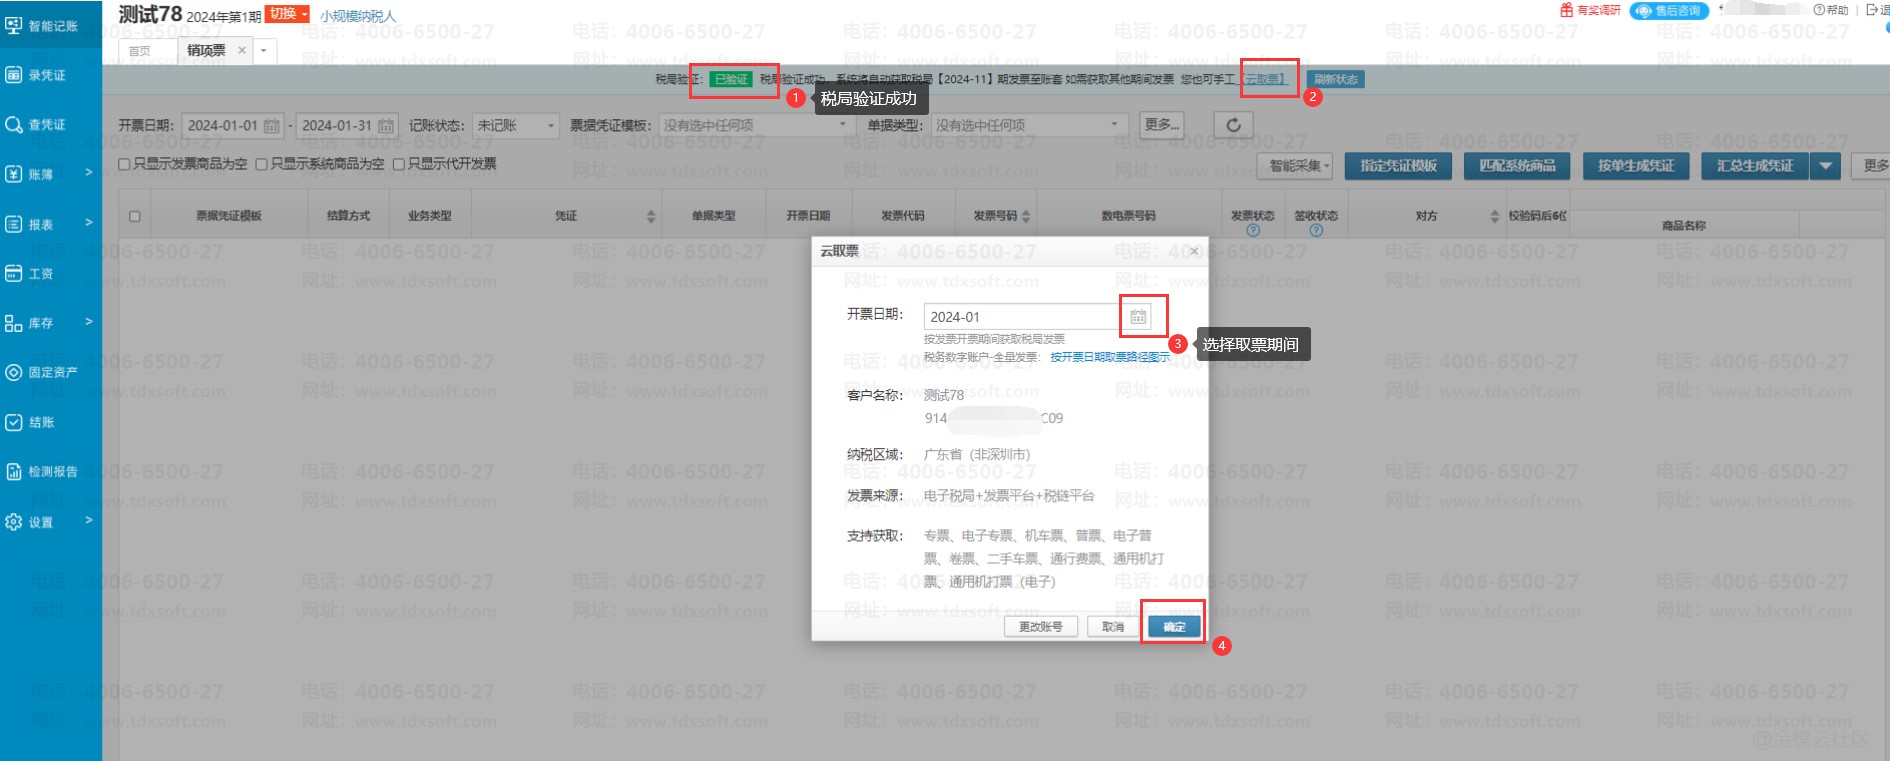Viewport: 1890px width, 761px height.
Task: Open 查凭证 search in sidebar
Action: point(47,125)
